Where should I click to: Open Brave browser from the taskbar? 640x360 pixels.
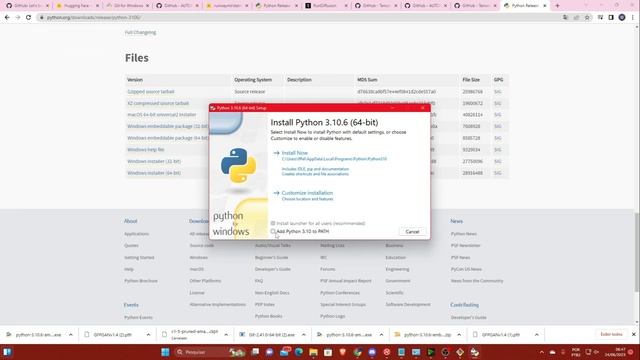(x=342, y=352)
